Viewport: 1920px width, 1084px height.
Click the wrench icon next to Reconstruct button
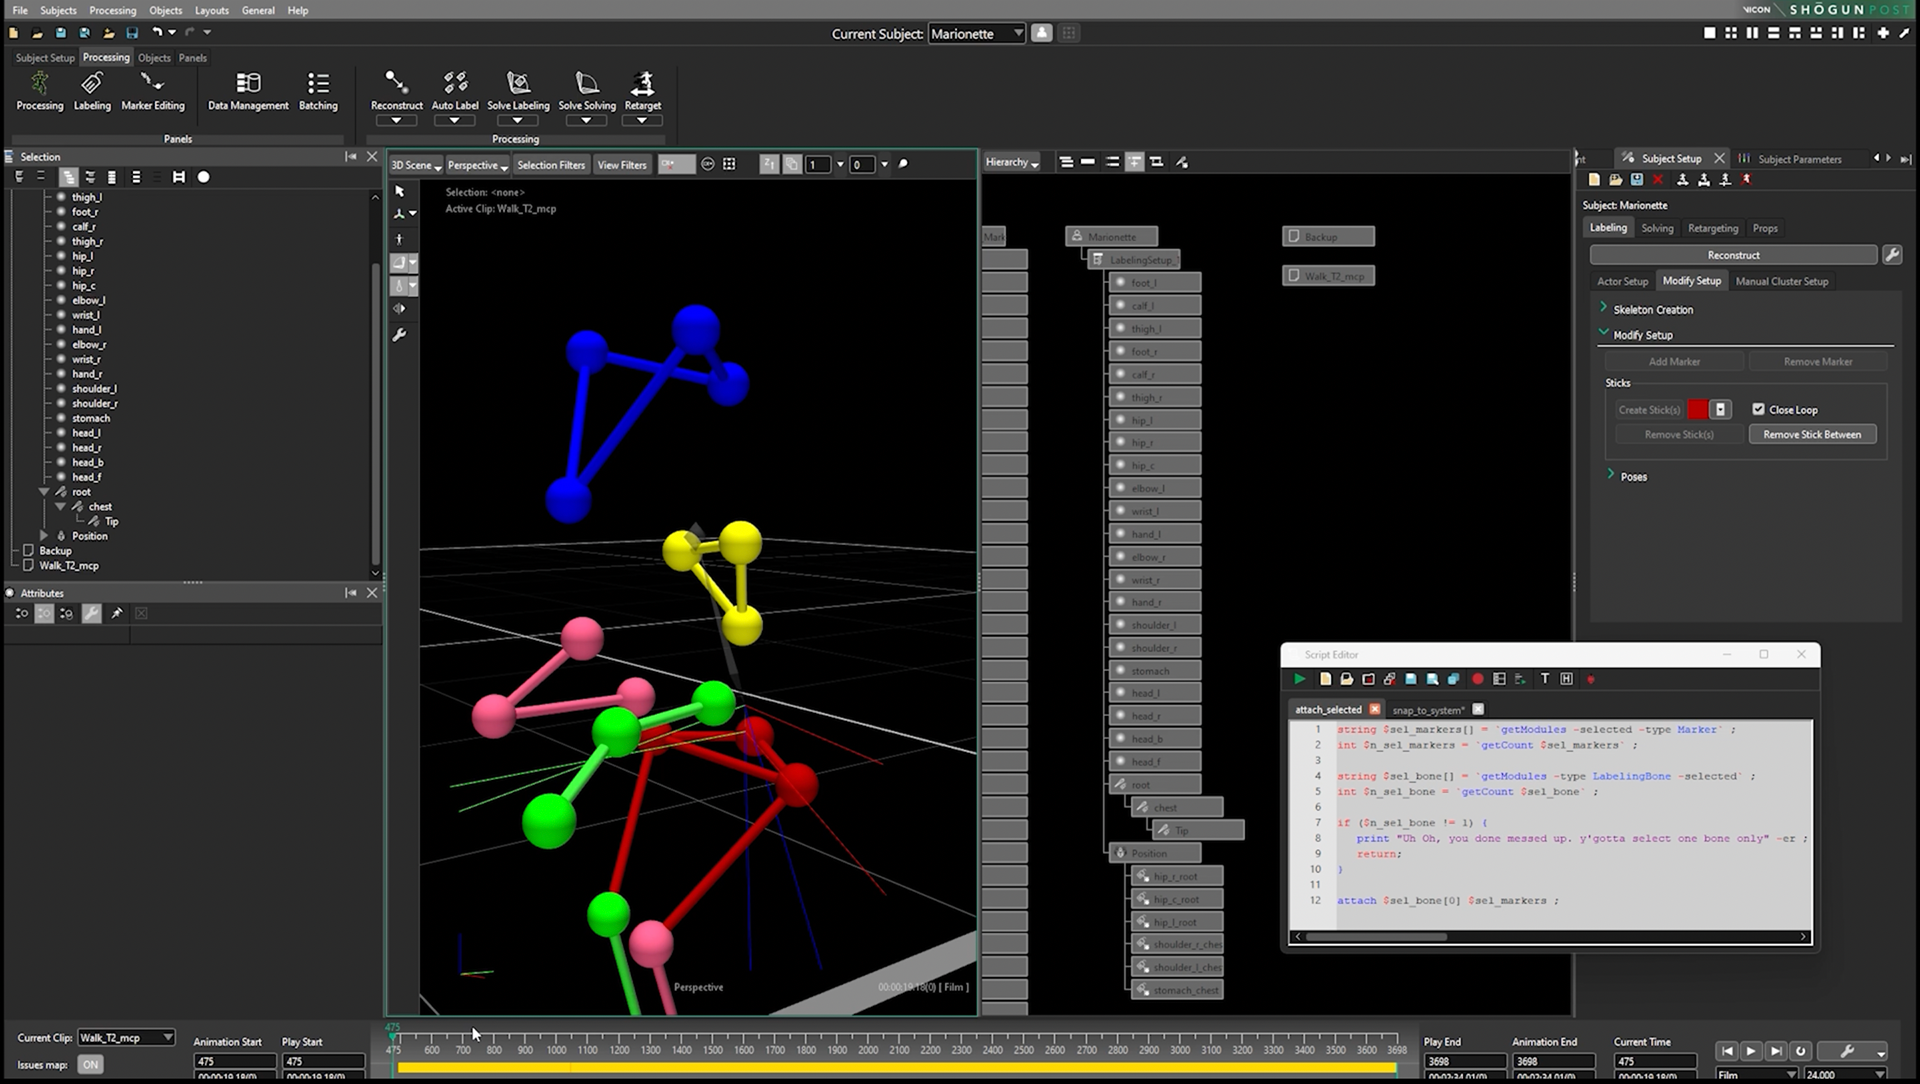click(x=1892, y=255)
